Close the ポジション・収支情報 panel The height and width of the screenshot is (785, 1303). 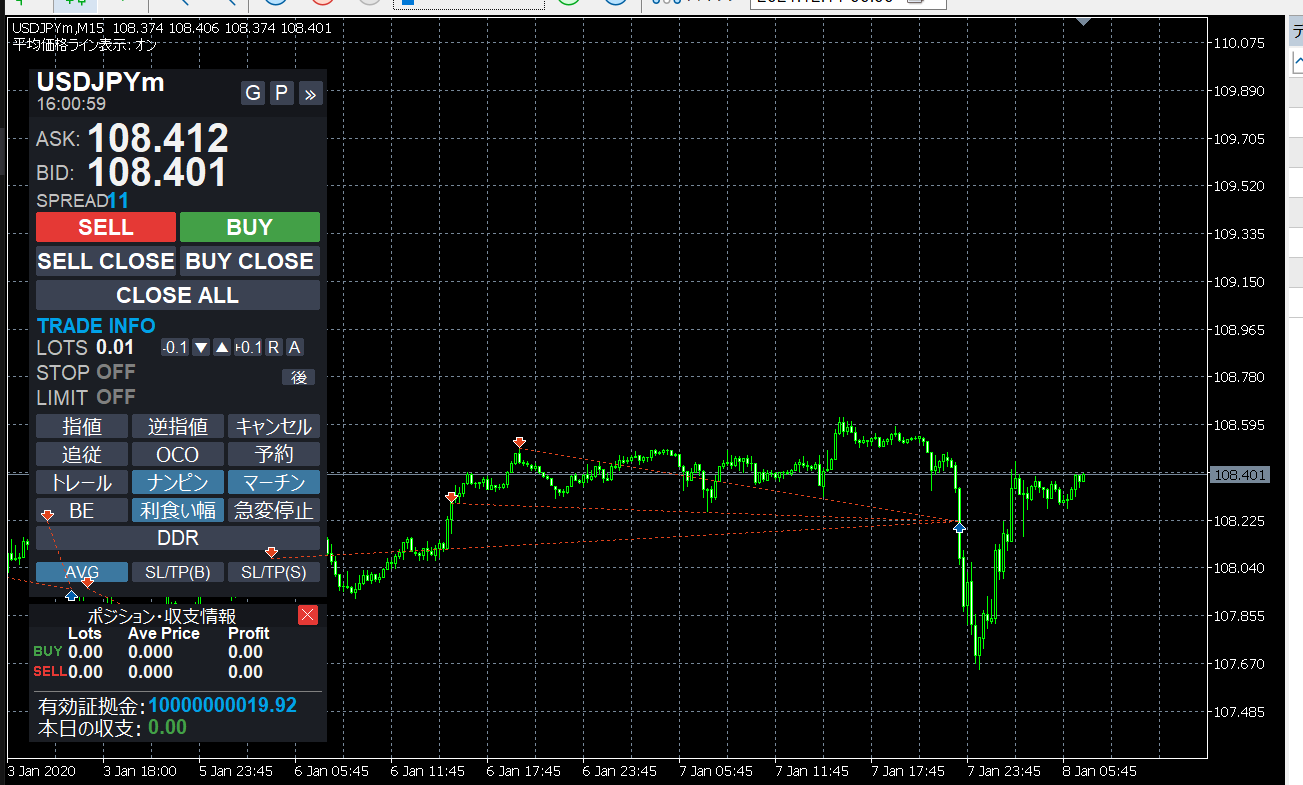pyautogui.click(x=308, y=615)
